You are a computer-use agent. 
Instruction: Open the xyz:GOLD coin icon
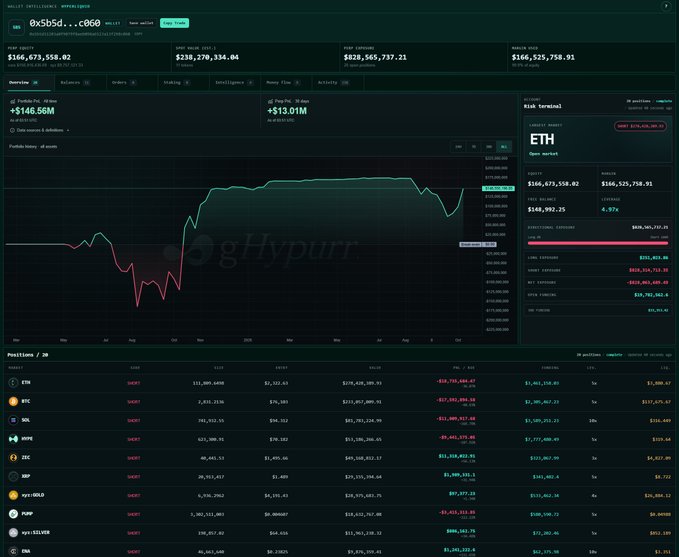point(13,495)
